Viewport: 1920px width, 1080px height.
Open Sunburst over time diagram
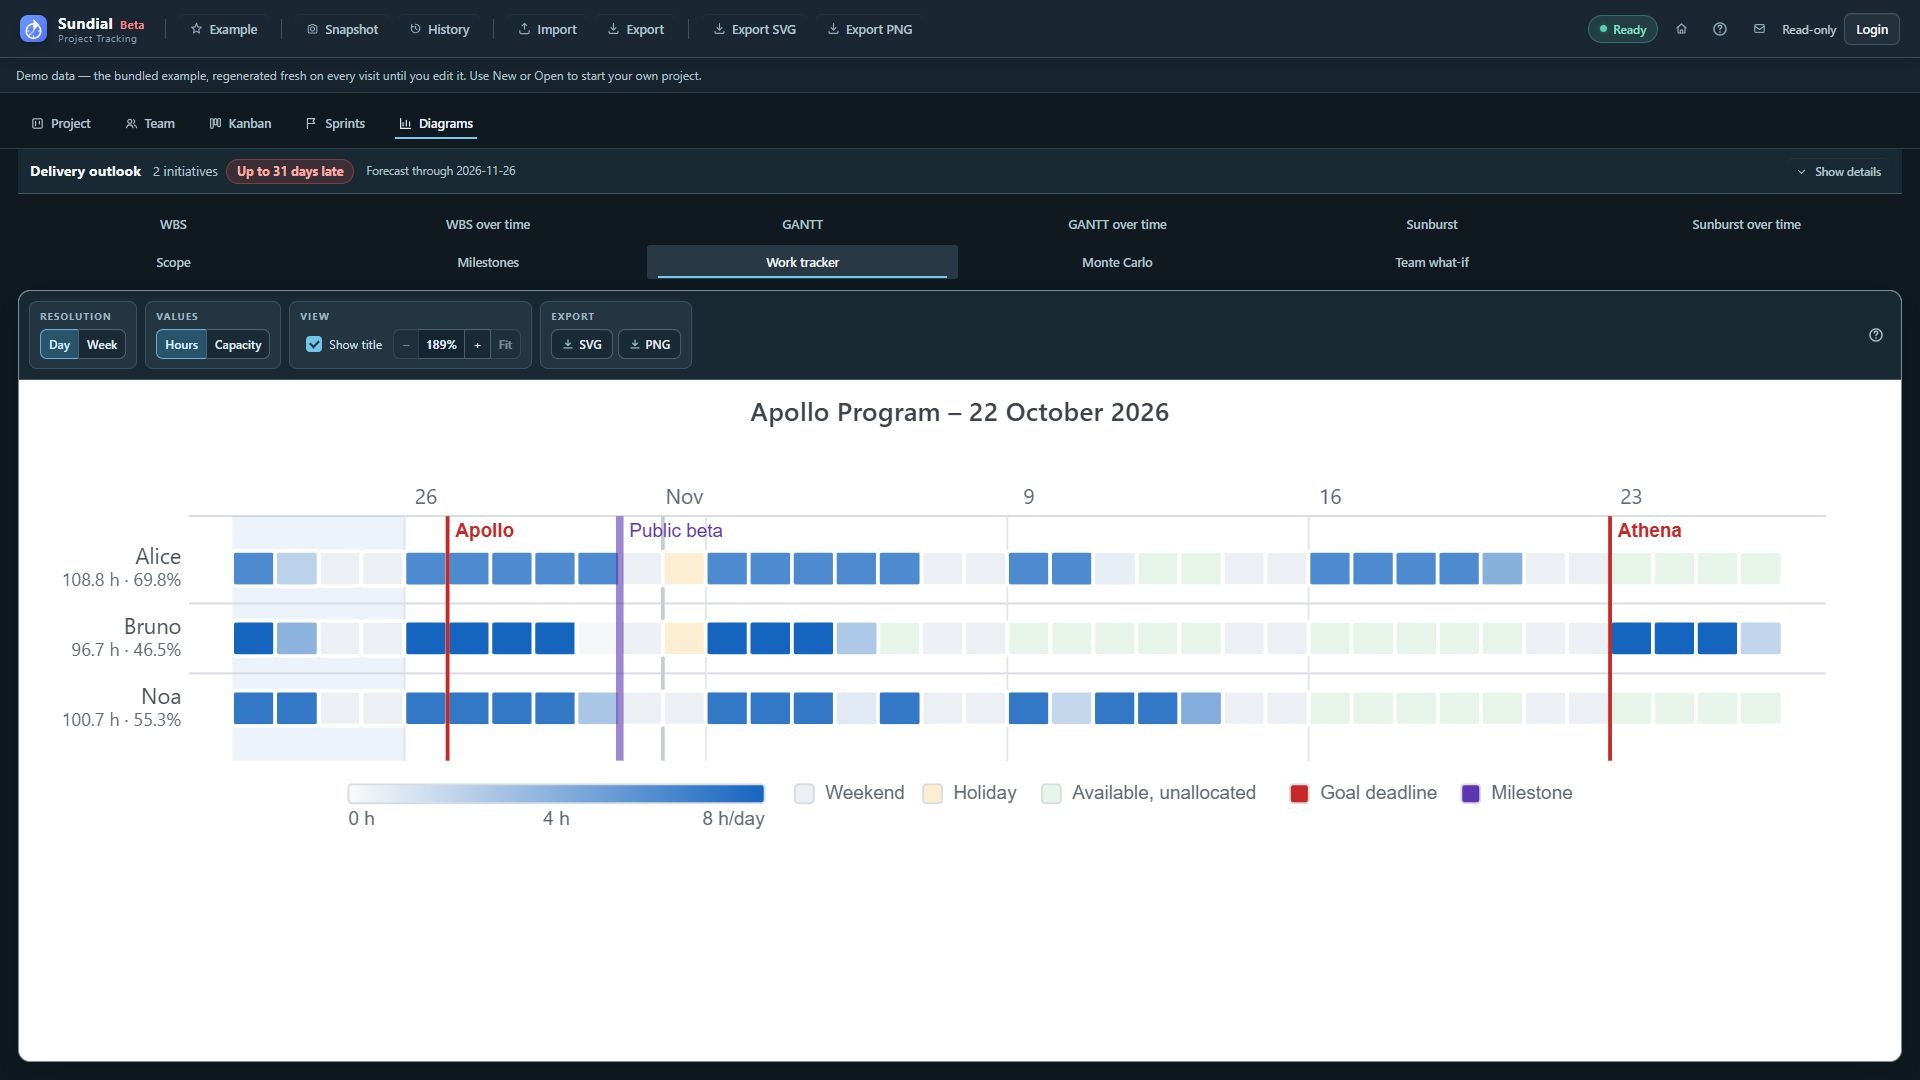(x=1746, y=224)
